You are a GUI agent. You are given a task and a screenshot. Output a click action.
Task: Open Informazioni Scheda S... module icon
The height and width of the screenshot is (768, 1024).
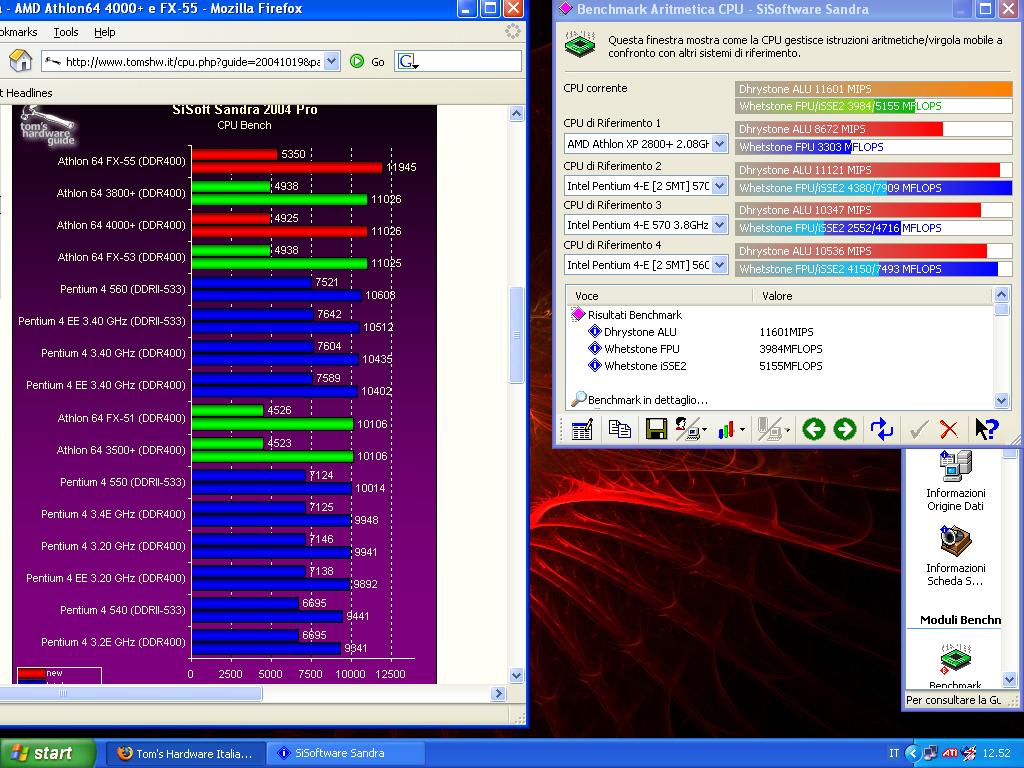[955, 541]
